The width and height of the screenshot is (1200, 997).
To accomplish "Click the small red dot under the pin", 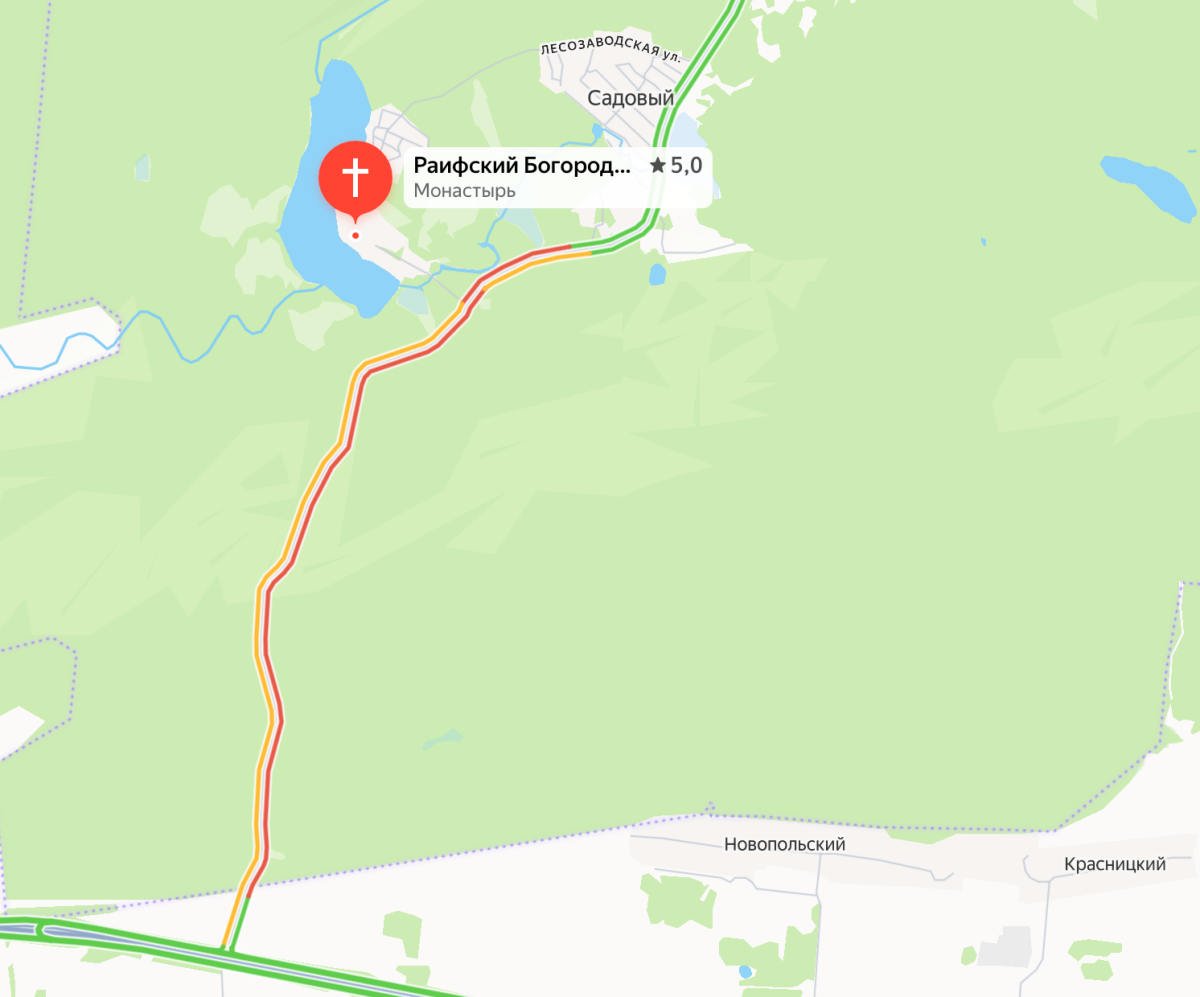I will 355,236.
